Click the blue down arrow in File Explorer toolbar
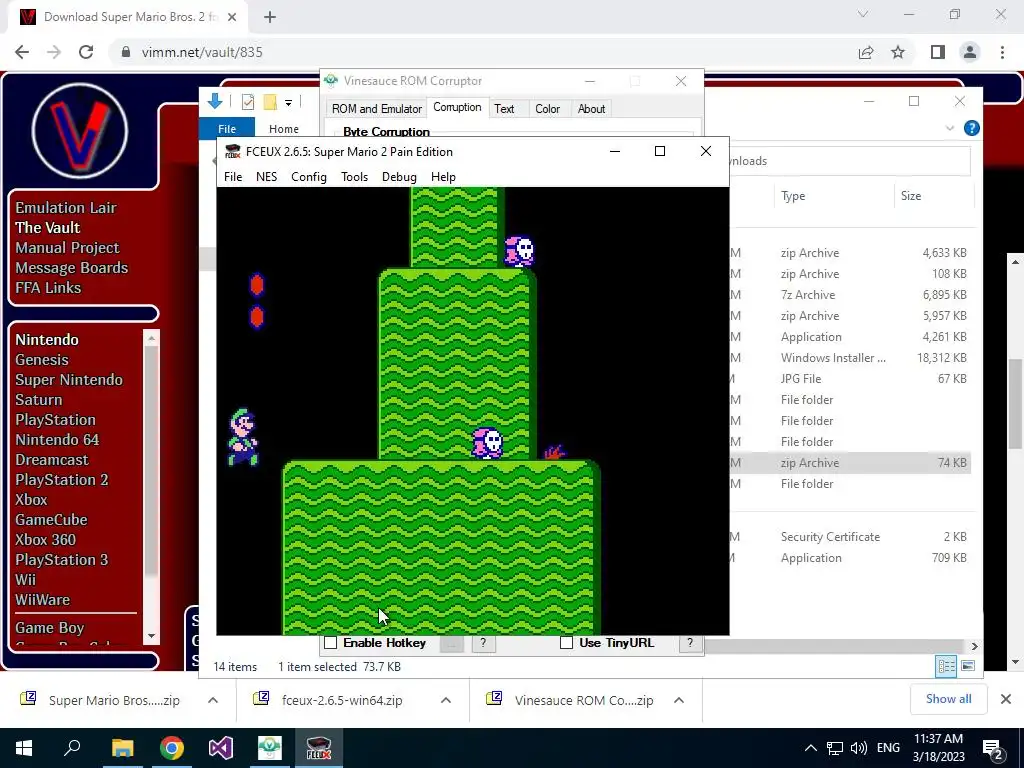 [x=215, y=101]
